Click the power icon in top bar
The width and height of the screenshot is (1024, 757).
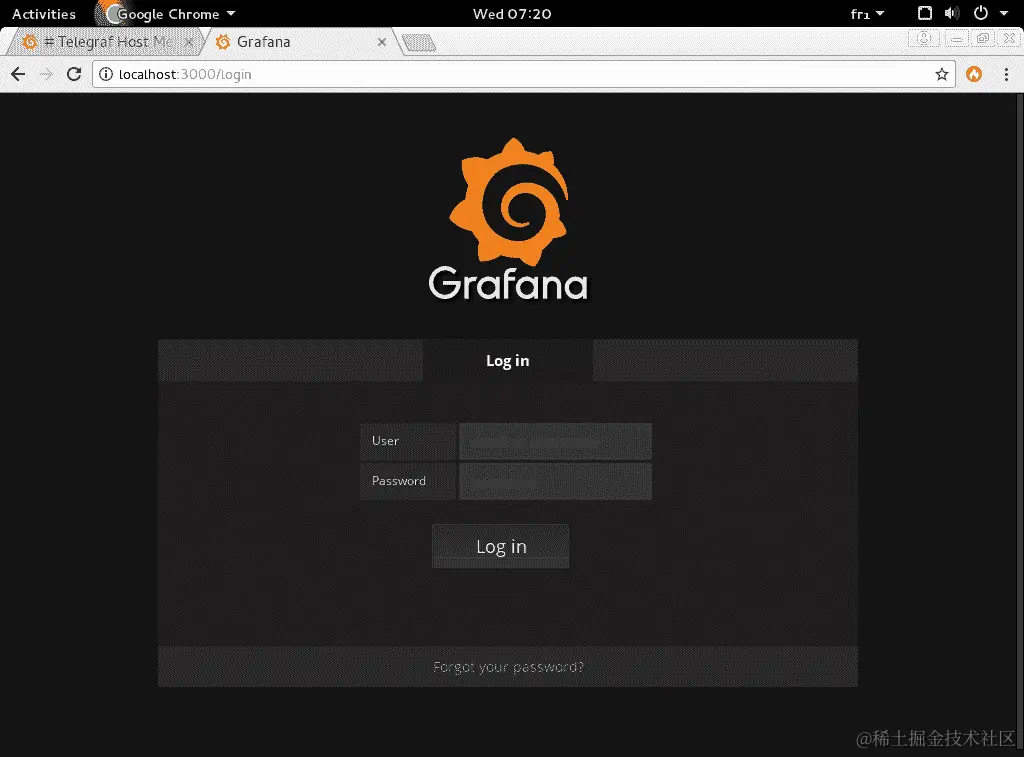coord(980,13)
